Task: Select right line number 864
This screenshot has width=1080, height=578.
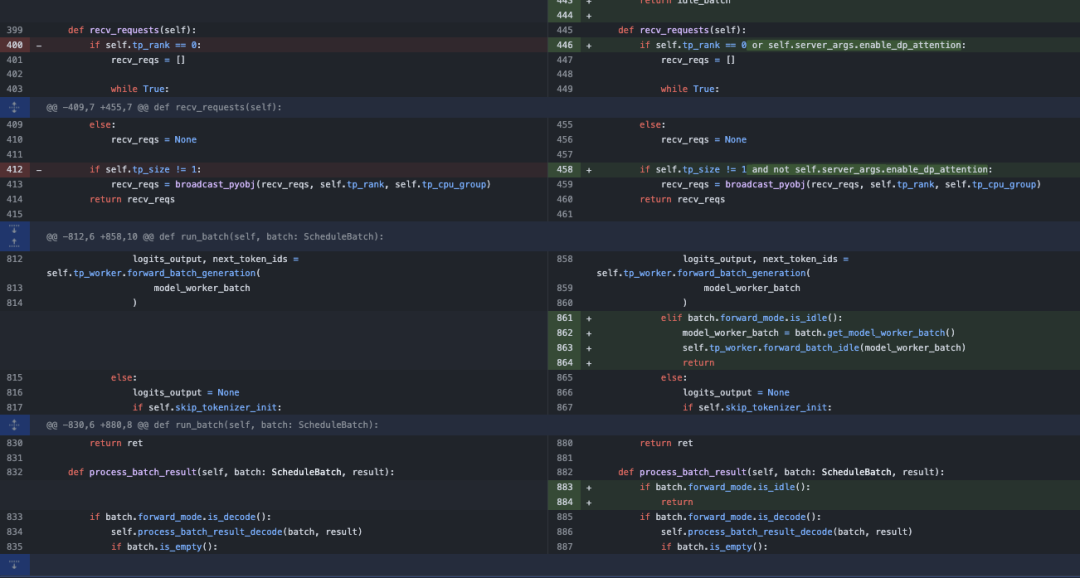Action: [x=565, y=363]
